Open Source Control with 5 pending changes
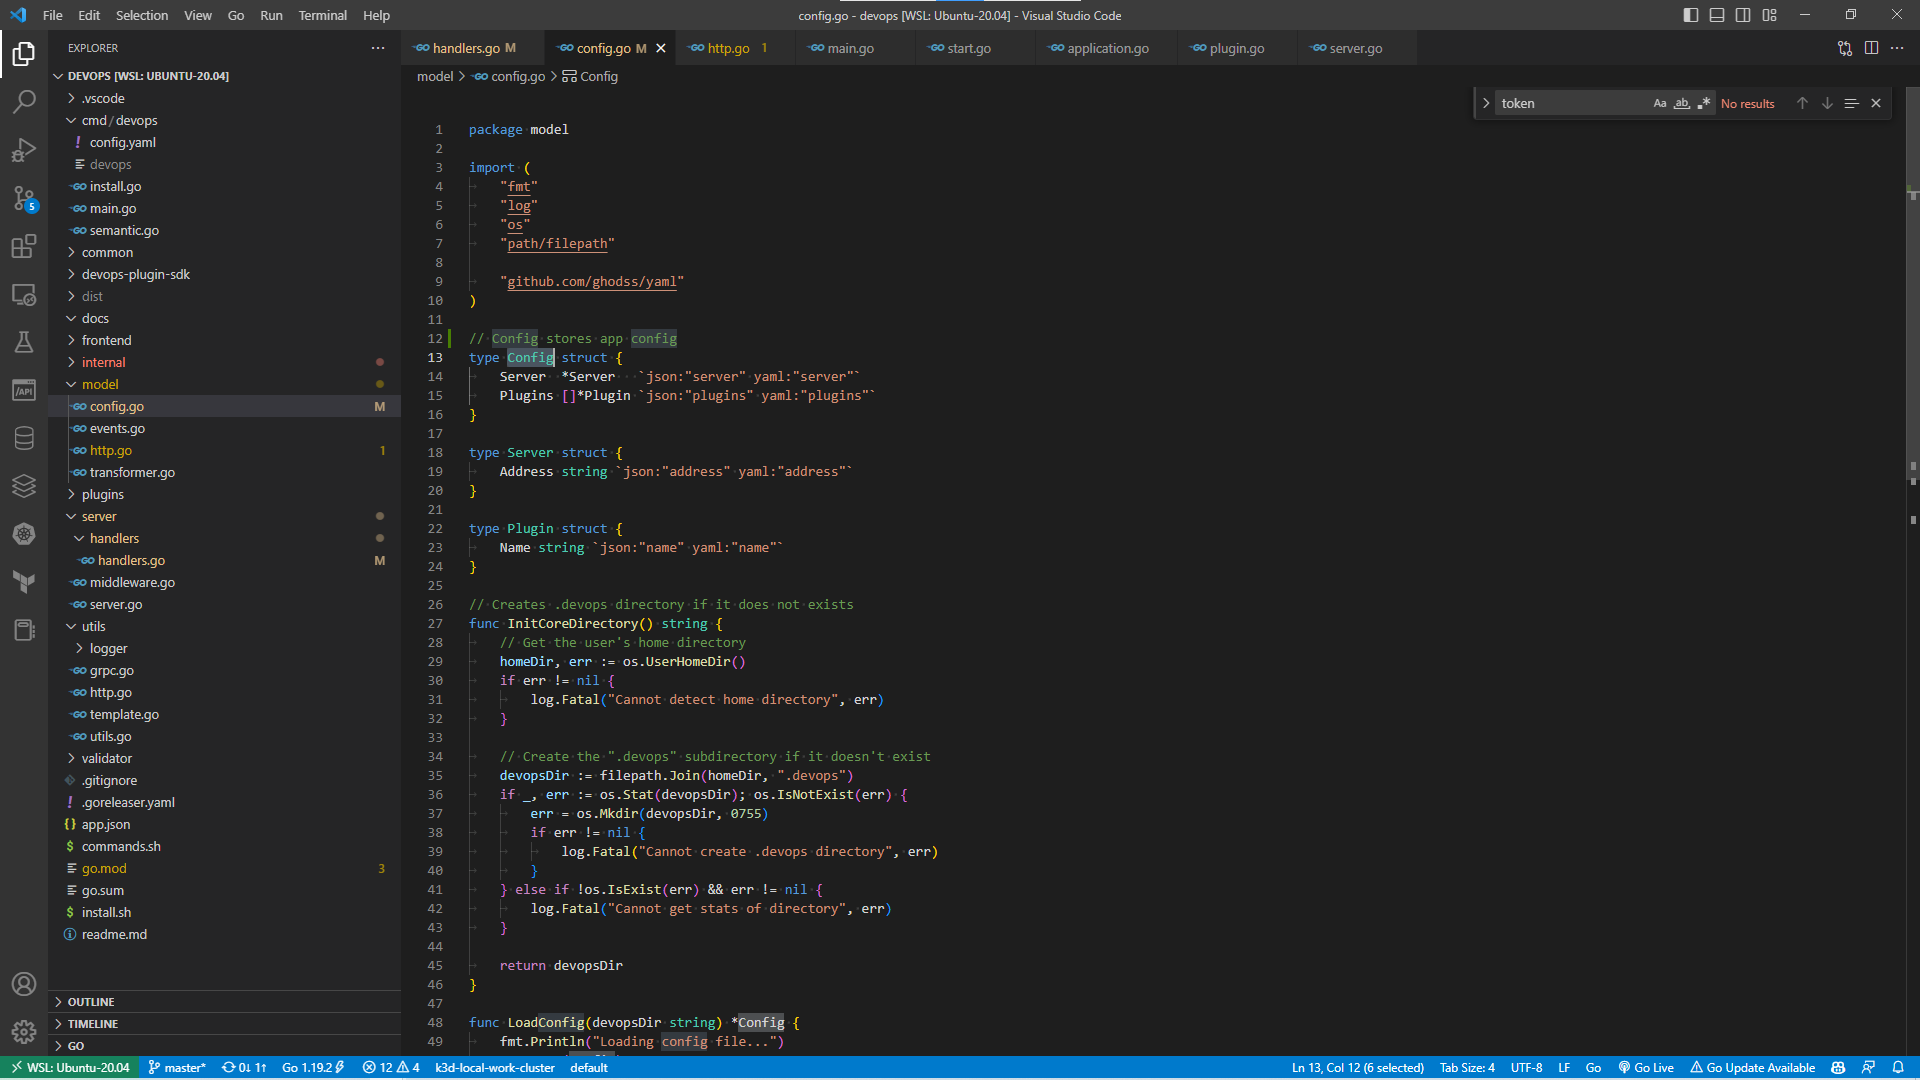This screenshot has width=1920, height=1080. [x=25, y=198]
